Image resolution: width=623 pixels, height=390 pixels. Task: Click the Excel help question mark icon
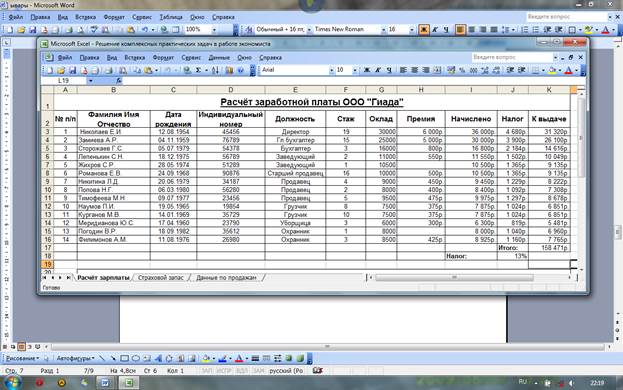tap(241, 70)
